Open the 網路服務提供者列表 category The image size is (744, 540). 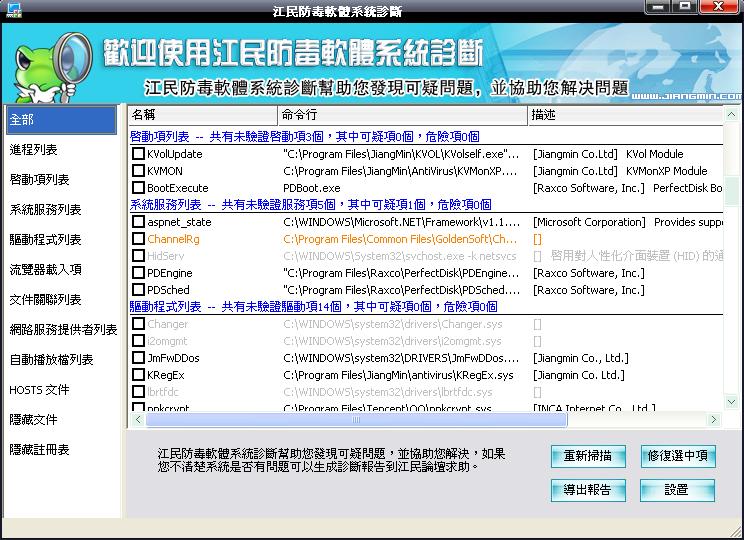click(63, 329)
